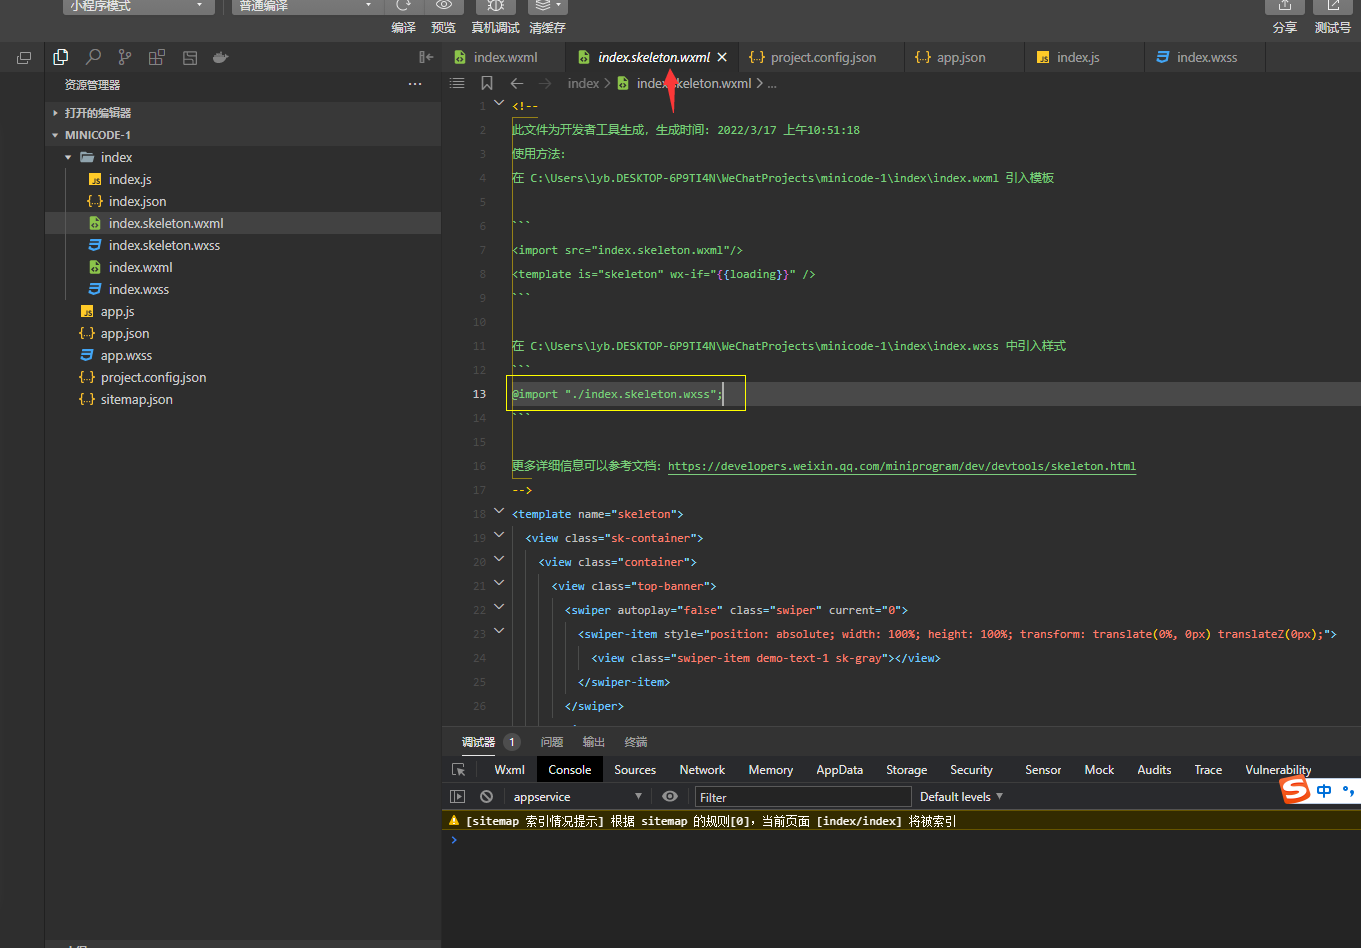Click the eye icon above 预览
Image resolution: width=1361 pixels, height=948 pixels.
coord(444,5)
